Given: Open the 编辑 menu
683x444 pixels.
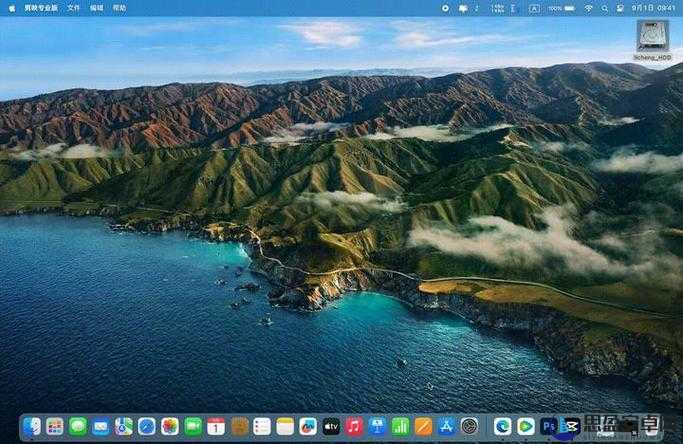Looking at the screenshot, I should tap(96, 8).
